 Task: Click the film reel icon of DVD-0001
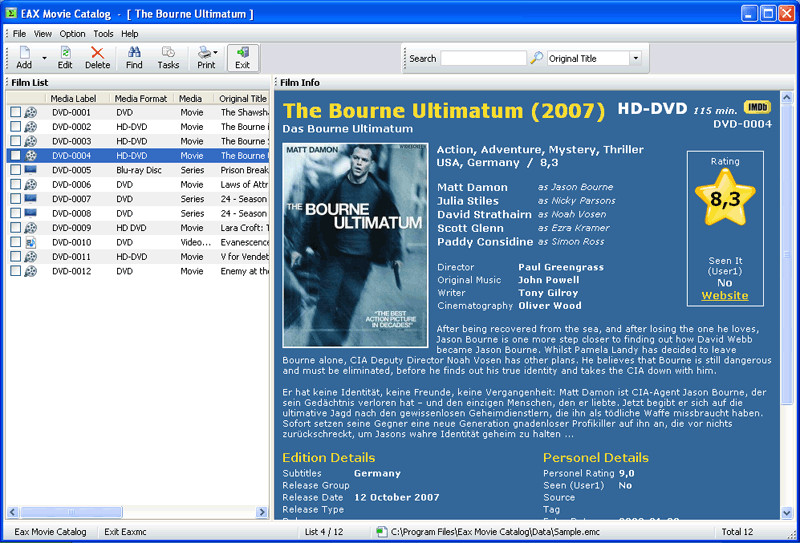click(31, 112)
